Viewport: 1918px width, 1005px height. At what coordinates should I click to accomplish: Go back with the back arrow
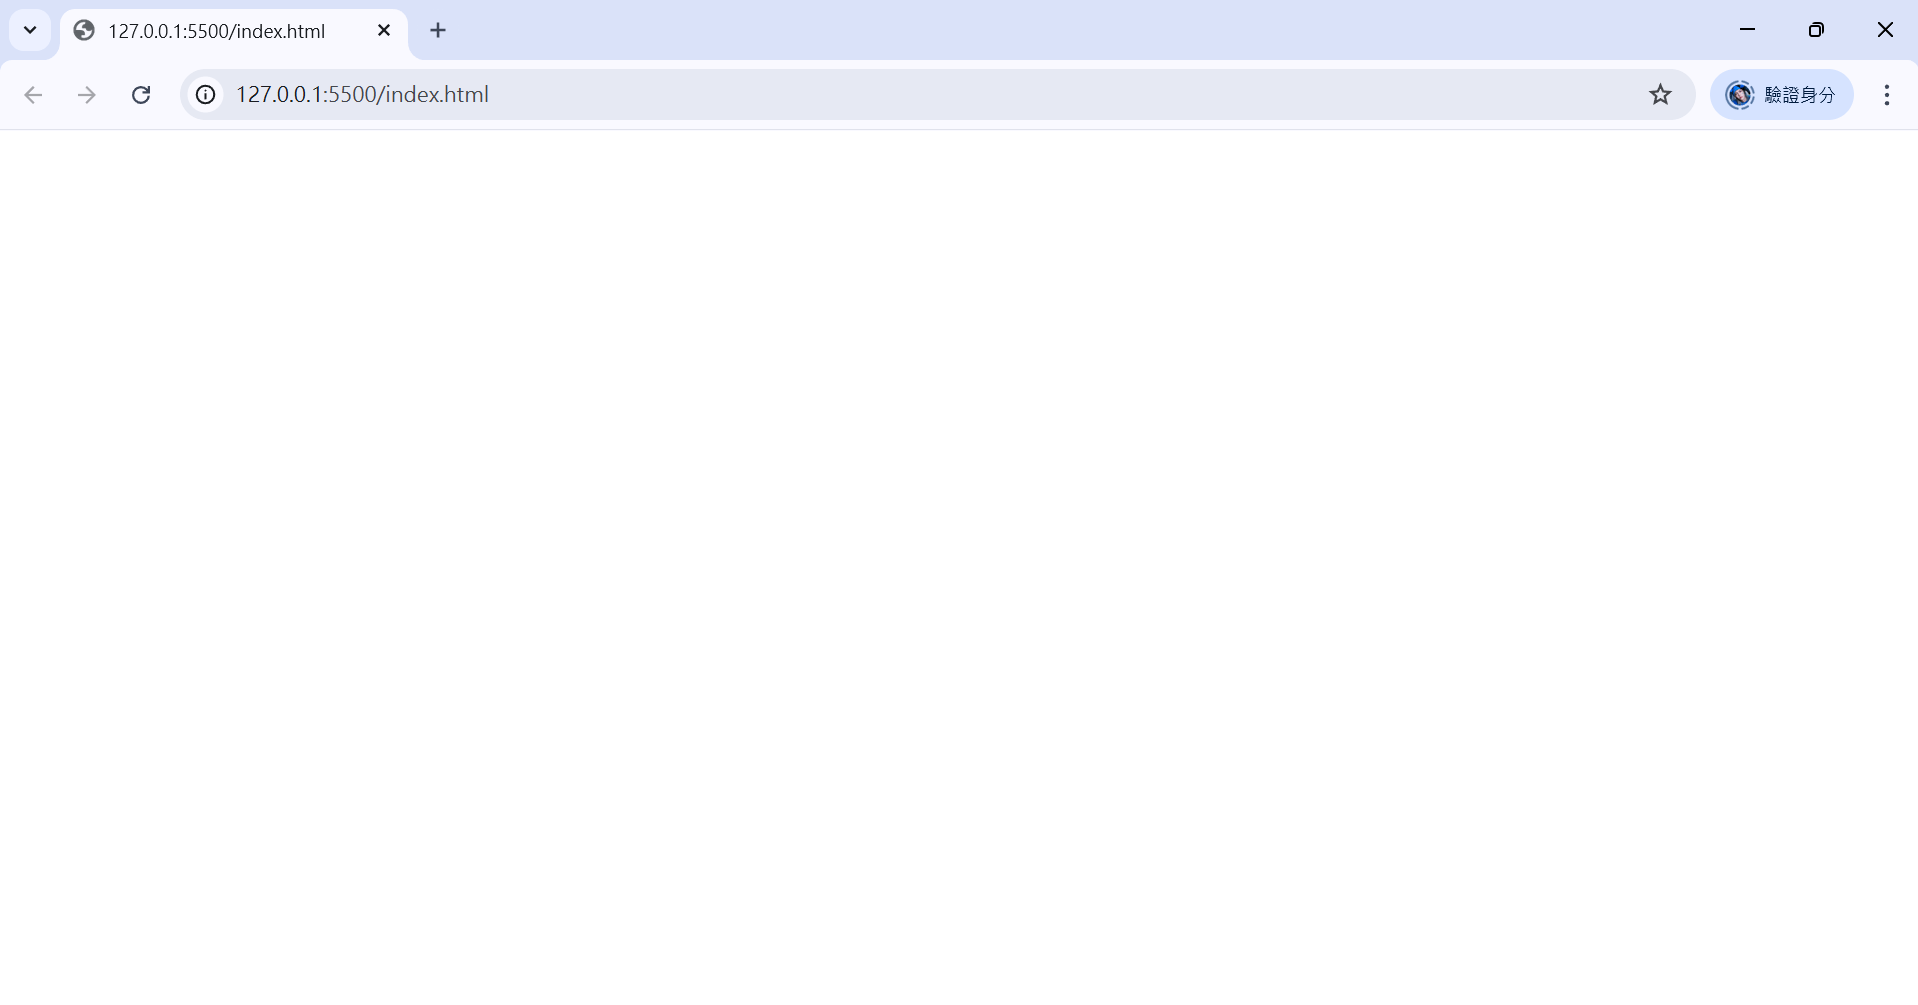click(x=33, y=95)
